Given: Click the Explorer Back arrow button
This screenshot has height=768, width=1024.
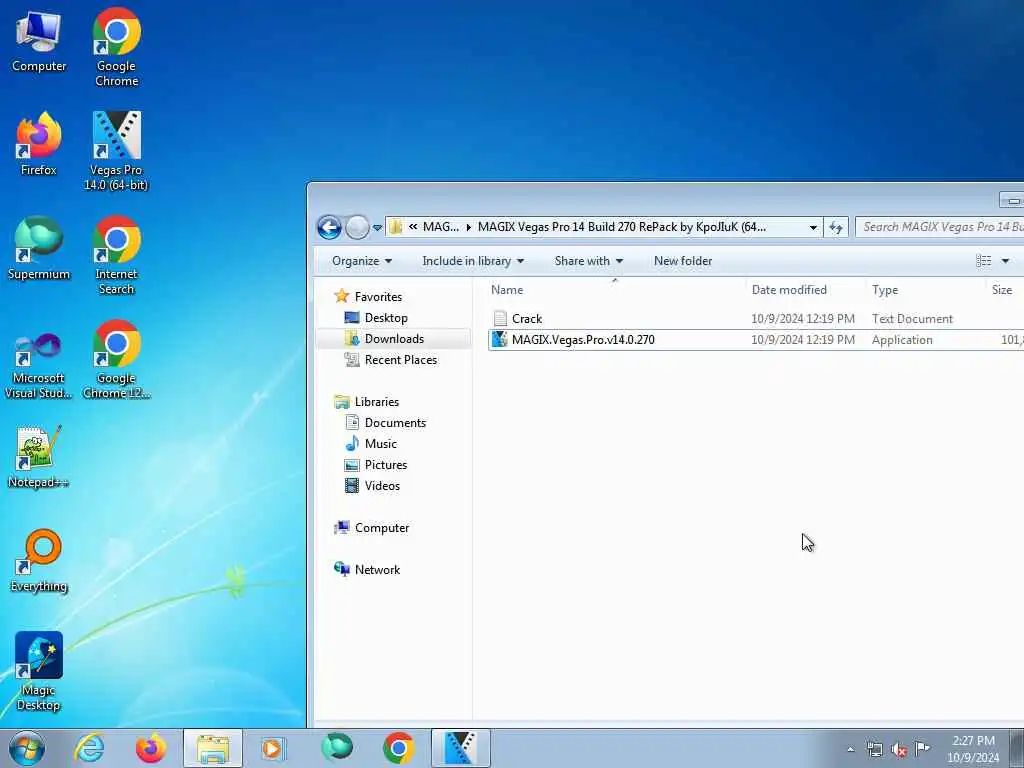Looking at the screenshot, I should pos(329,227).
